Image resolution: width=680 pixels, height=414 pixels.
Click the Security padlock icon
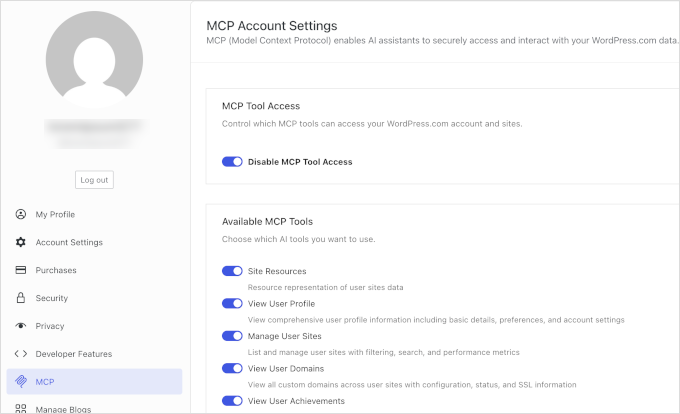click(21, 298)
